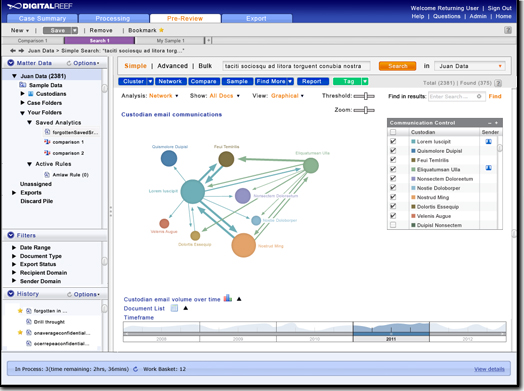Open the View details link
This screenshot has width=524, height=391.
coord(489,369)
